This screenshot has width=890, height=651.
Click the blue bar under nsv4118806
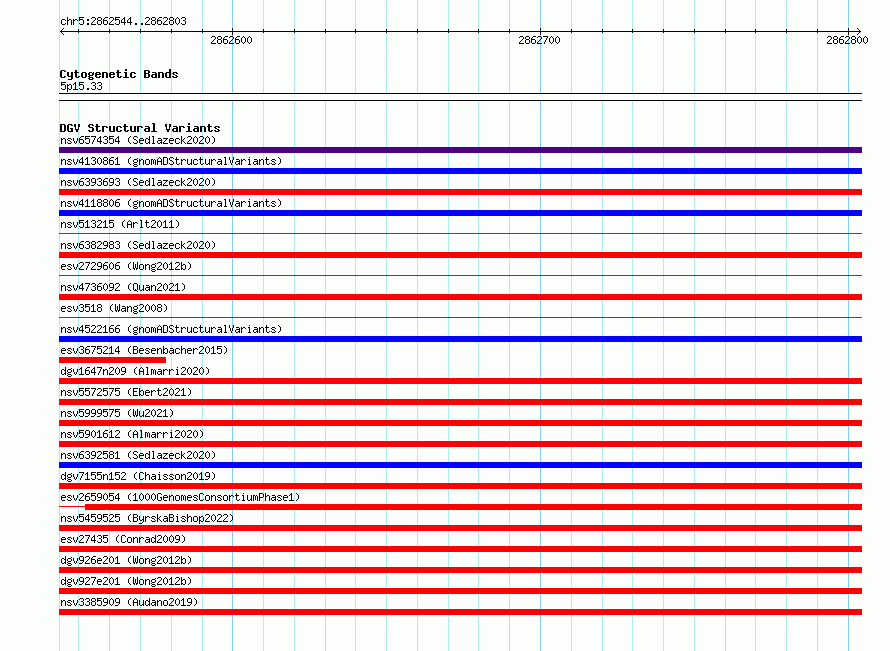pyautogui.click(x=460, y=213)
